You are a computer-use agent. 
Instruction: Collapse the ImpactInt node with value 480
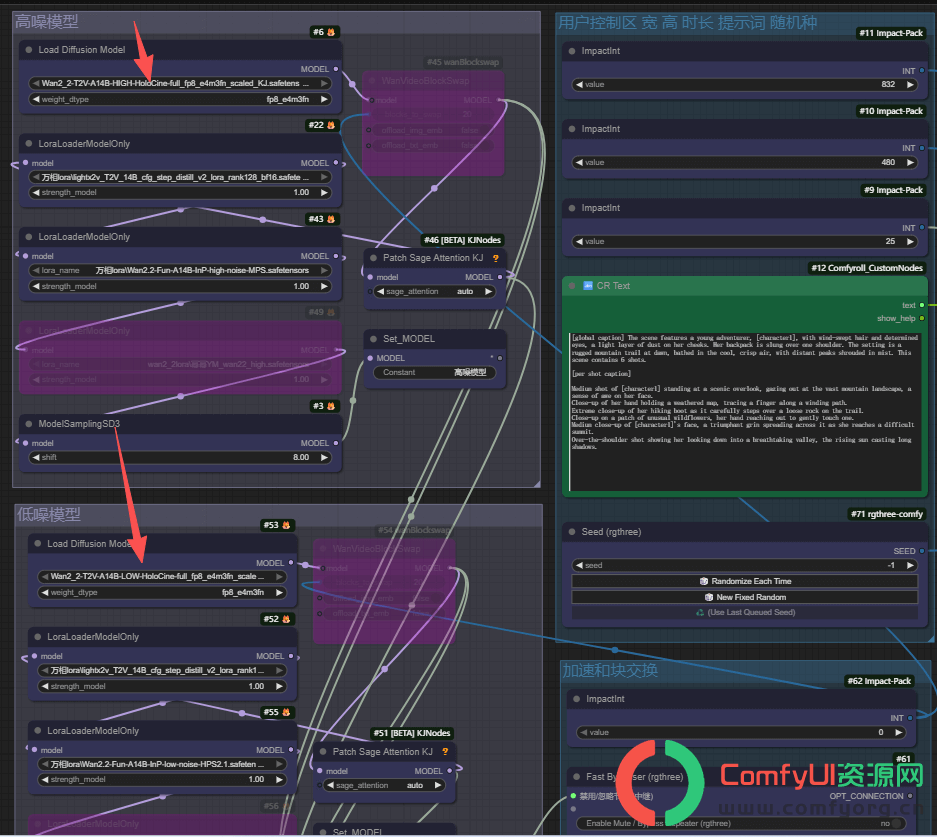[572, 128]
